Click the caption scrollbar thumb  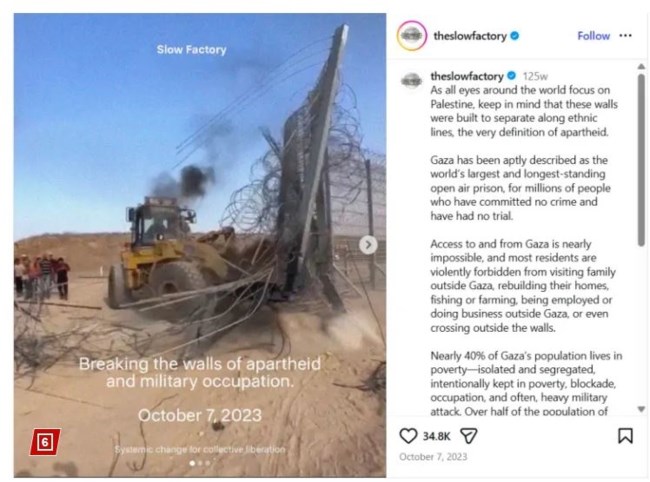[x=641, y=160]
